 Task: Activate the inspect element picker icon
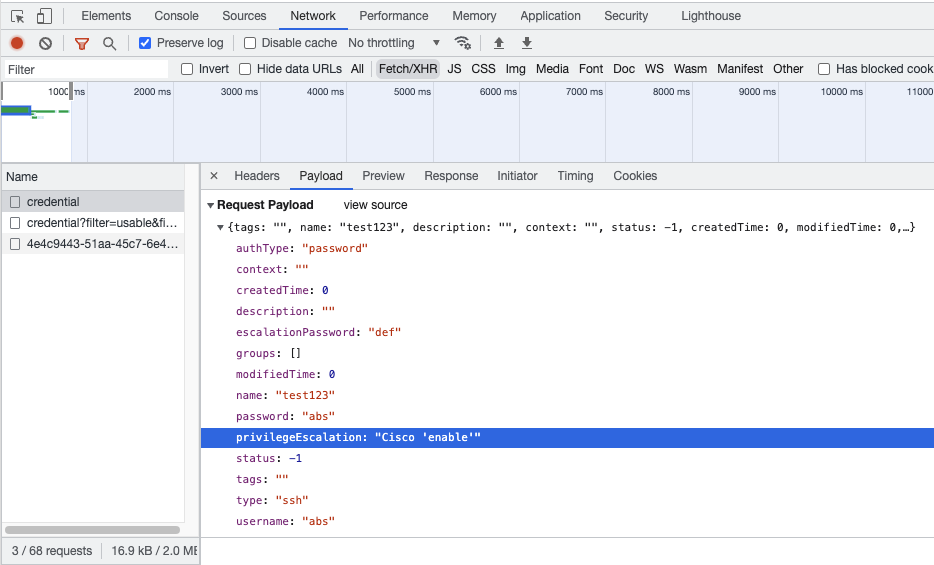click(x=17, y=16)
